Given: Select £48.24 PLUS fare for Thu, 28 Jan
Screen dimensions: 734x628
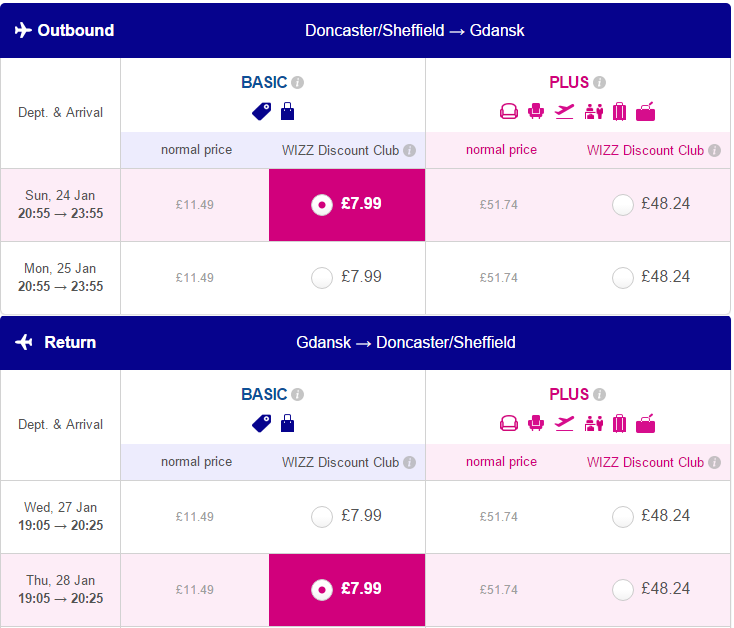Looking at the screenshot, I should pyautogui.click(x=623, y=590).
